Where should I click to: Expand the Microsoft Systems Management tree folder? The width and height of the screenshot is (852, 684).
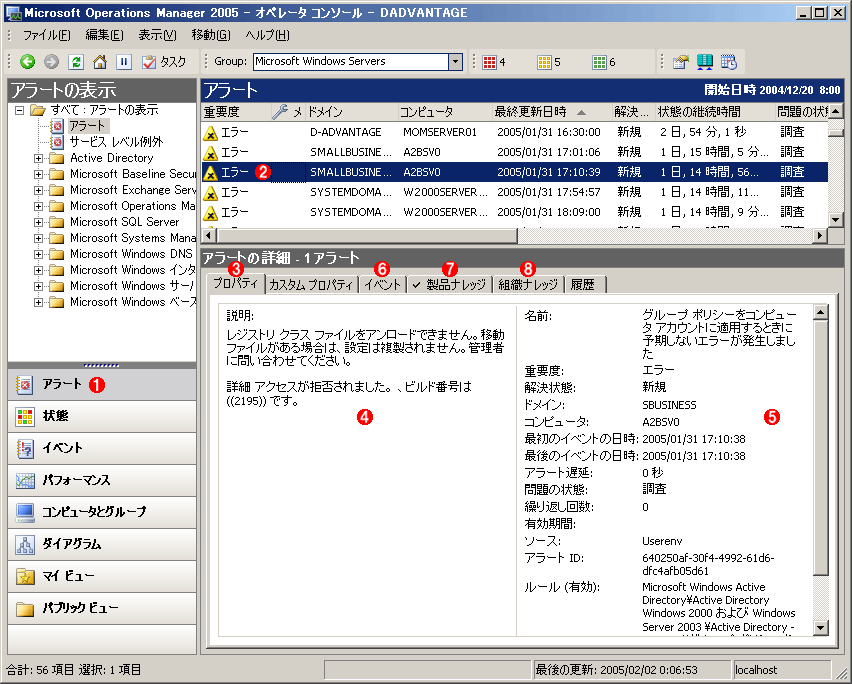(x=38, y=239)
